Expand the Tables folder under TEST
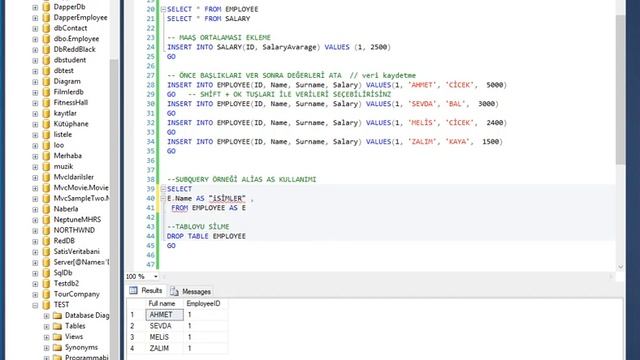The image size is (640, 360). tap(47, 327)
